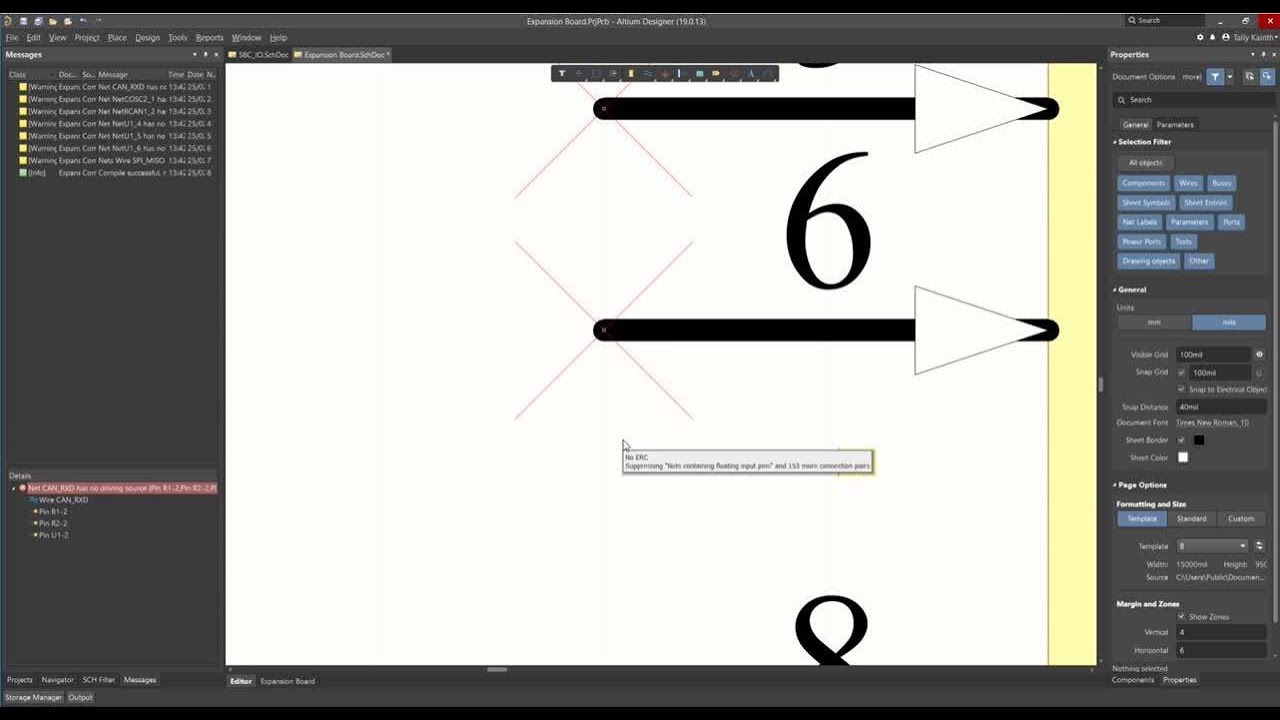Toggle the Power Ports filter button
This screenshot has width=1280, height=720.
pos(1142,242)
